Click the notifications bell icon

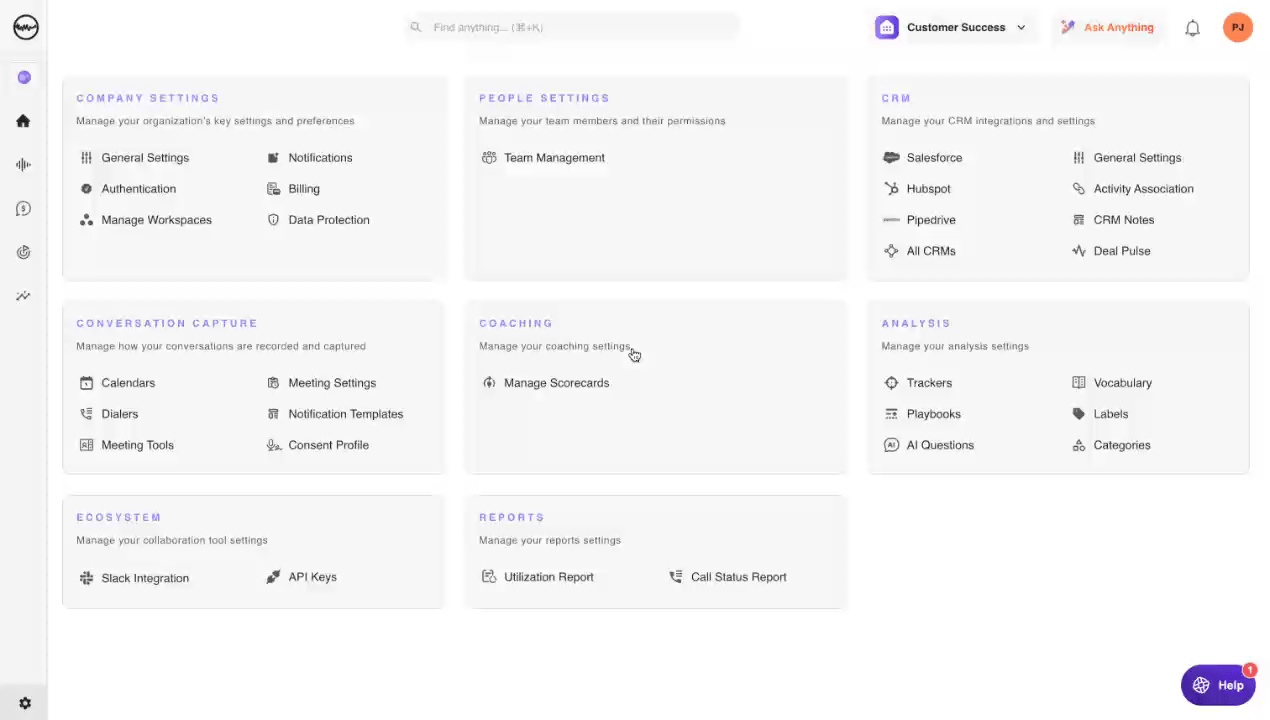[x=1192, y=28]
